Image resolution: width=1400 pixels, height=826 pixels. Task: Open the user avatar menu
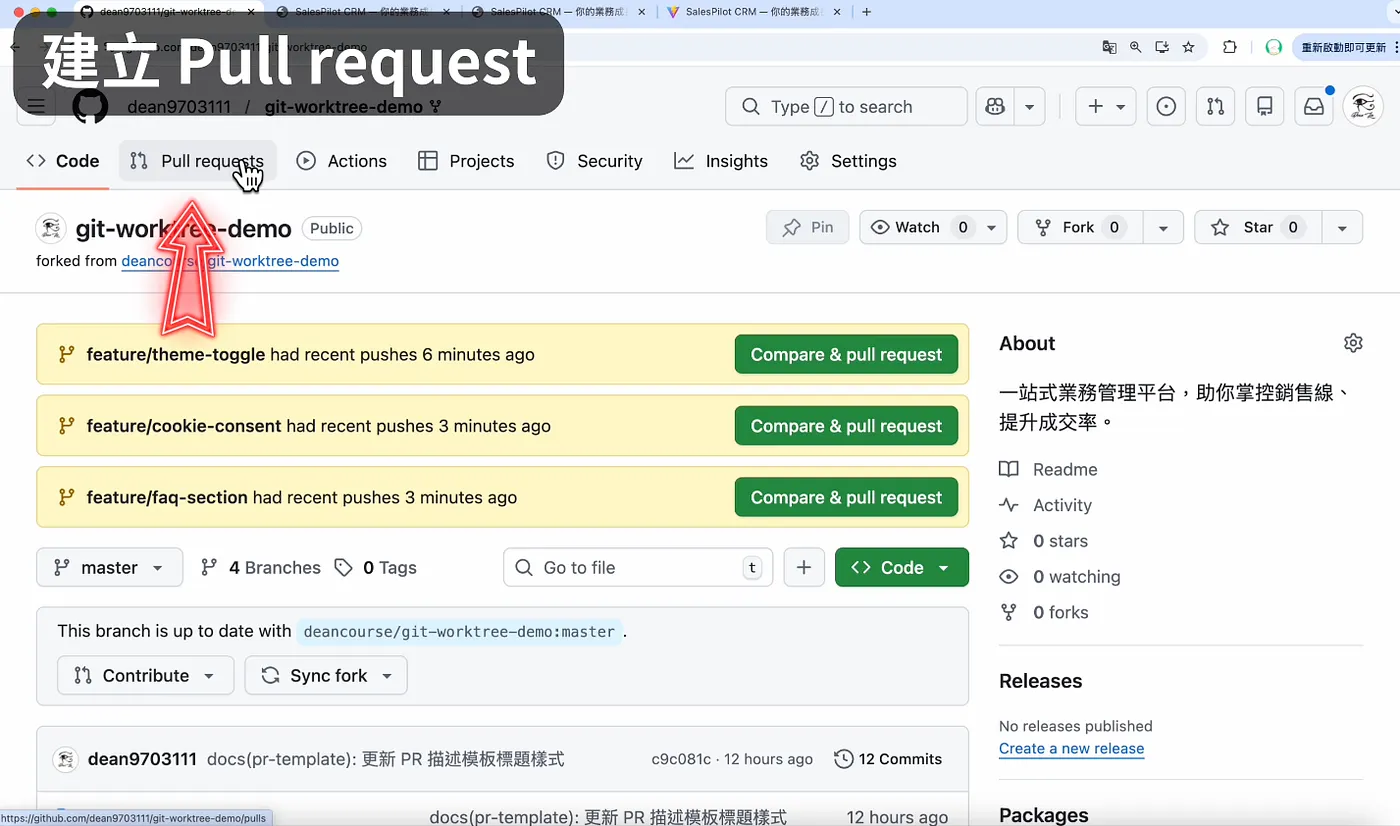1363,107
